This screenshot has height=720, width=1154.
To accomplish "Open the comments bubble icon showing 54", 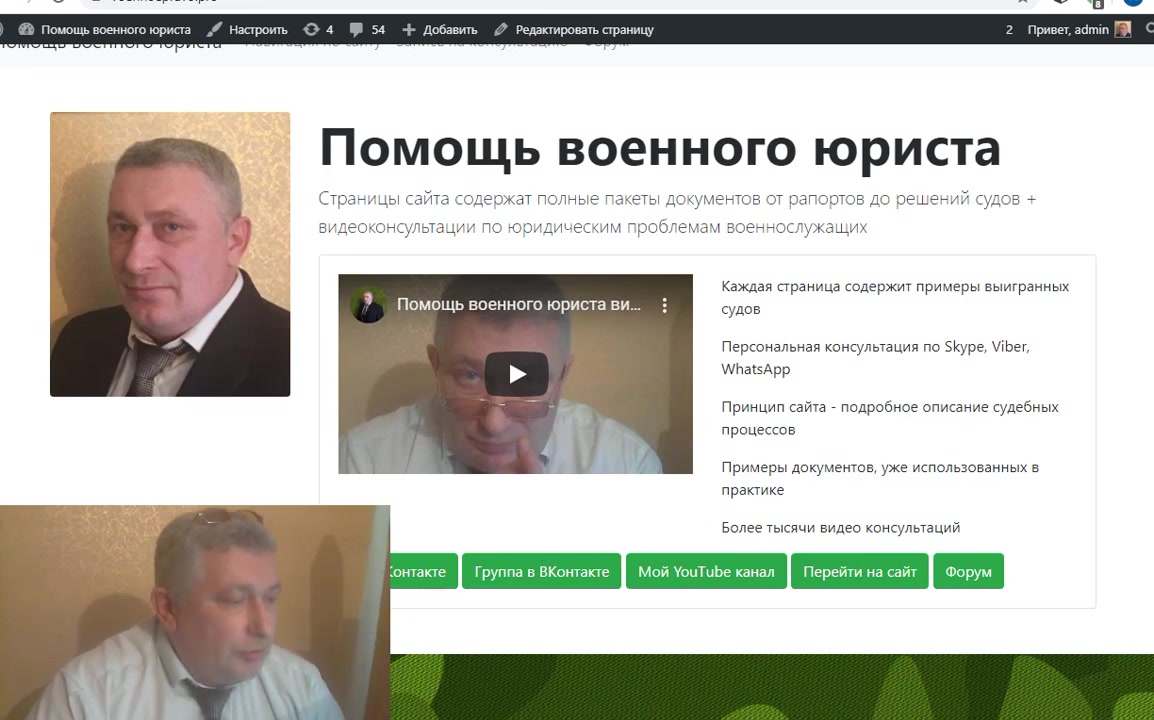I will point(356,29).
